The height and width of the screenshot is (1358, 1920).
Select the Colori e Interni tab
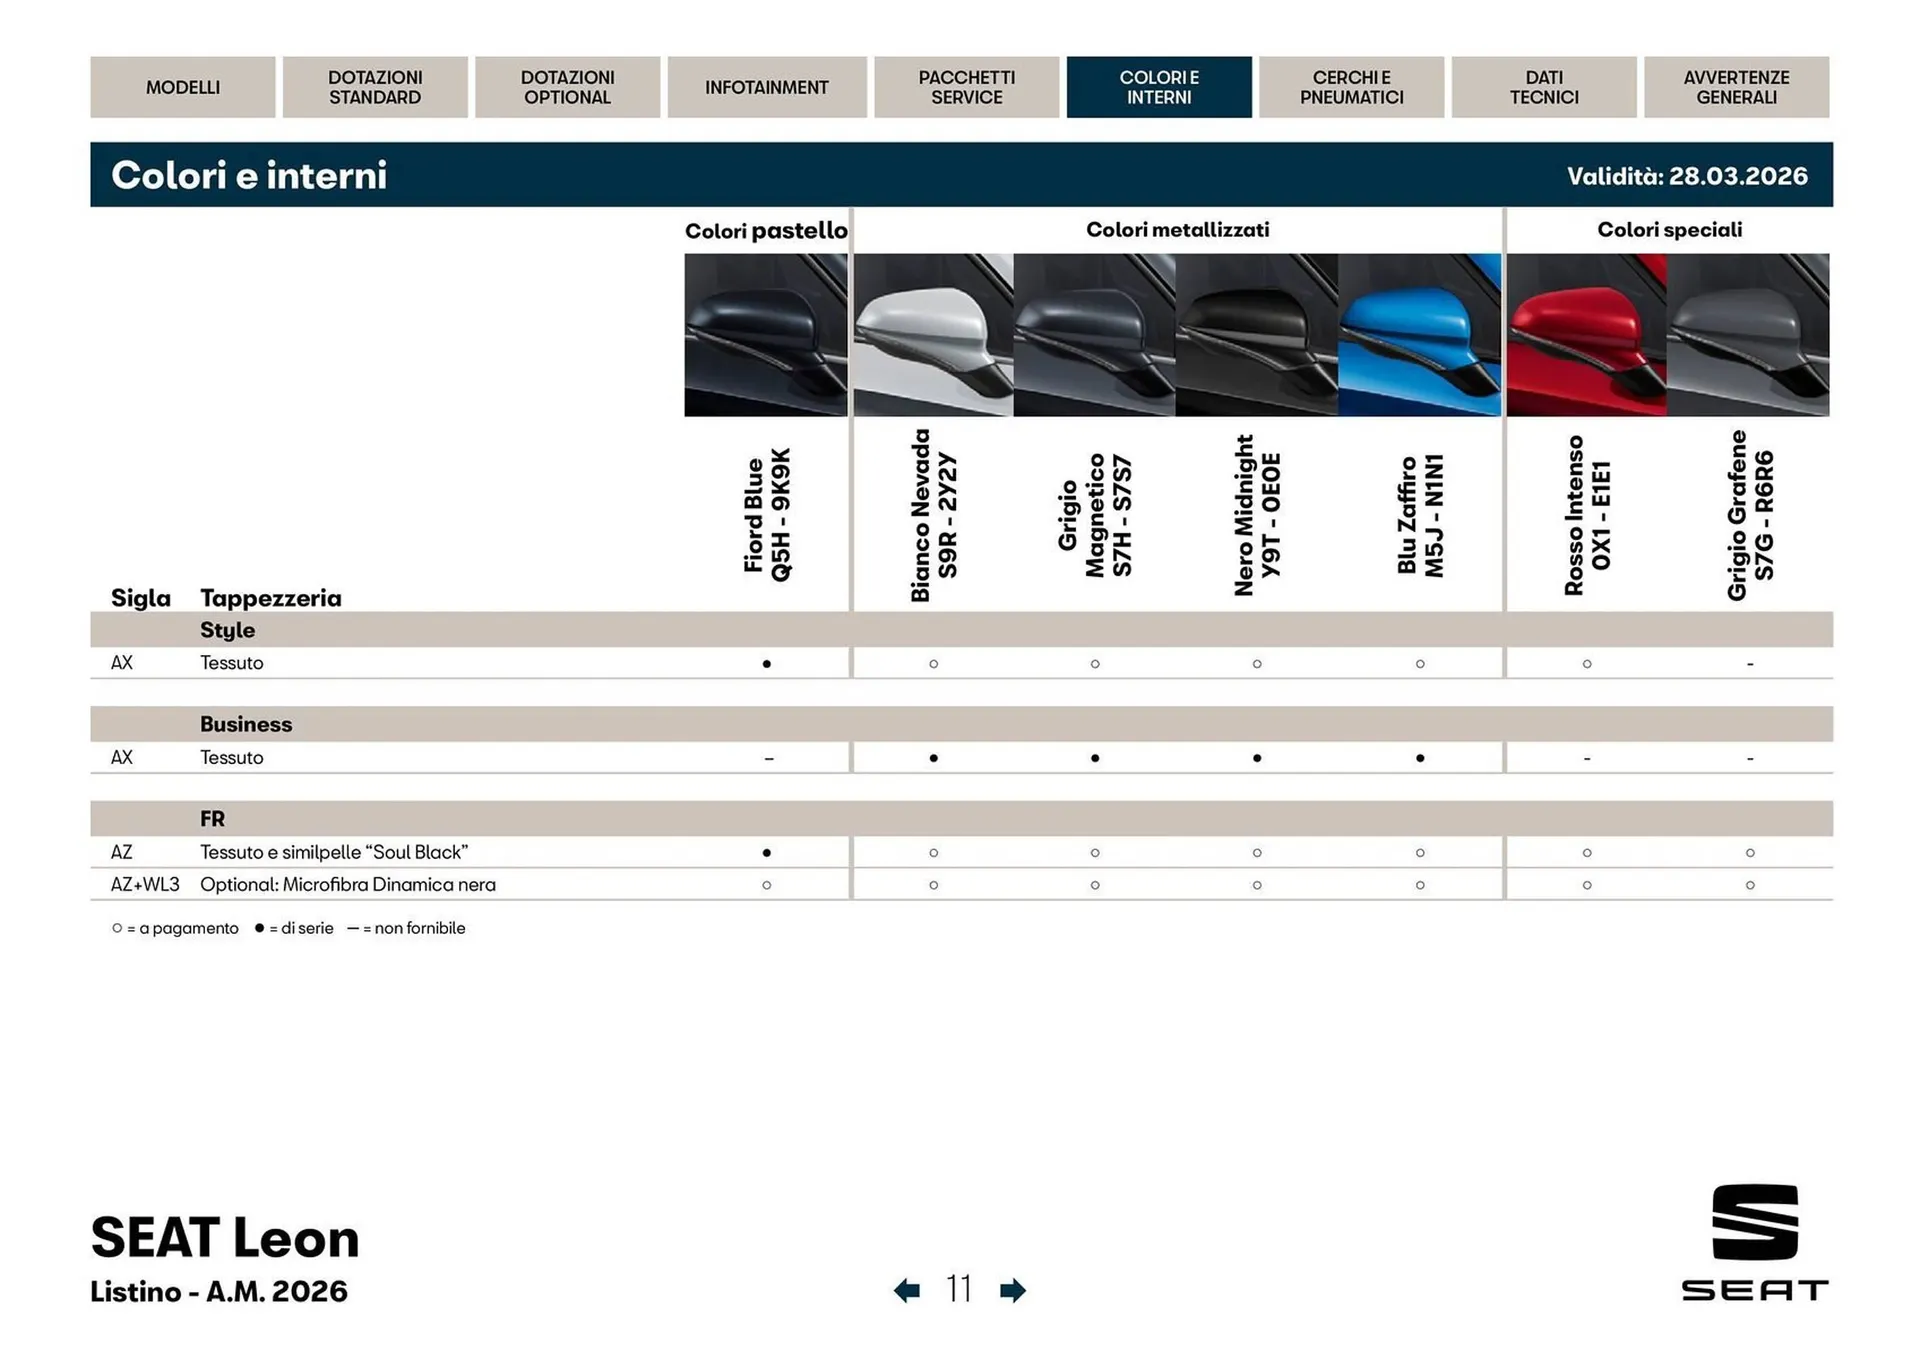1159,87
